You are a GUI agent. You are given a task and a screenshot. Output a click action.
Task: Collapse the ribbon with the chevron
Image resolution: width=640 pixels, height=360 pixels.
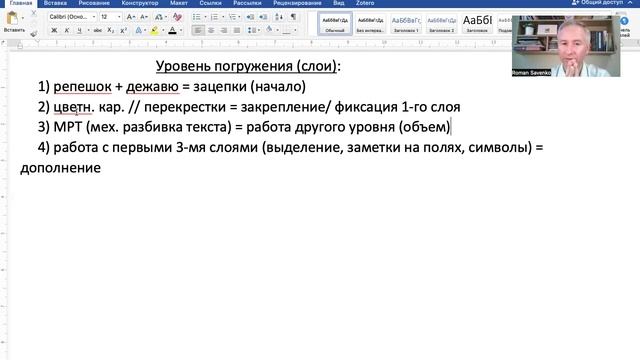pos(630,2)
